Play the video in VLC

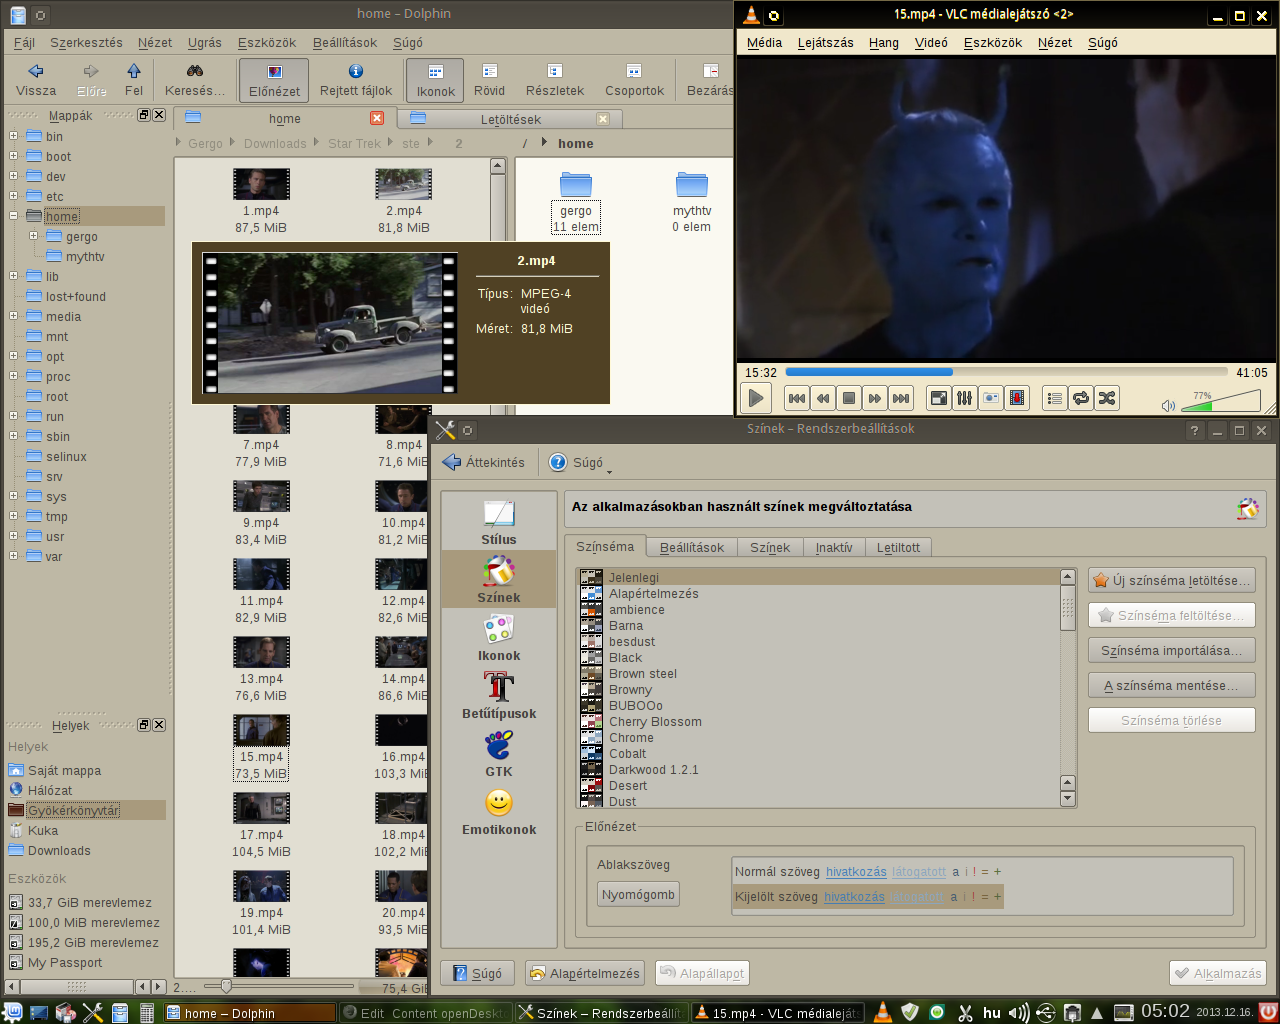756,398
